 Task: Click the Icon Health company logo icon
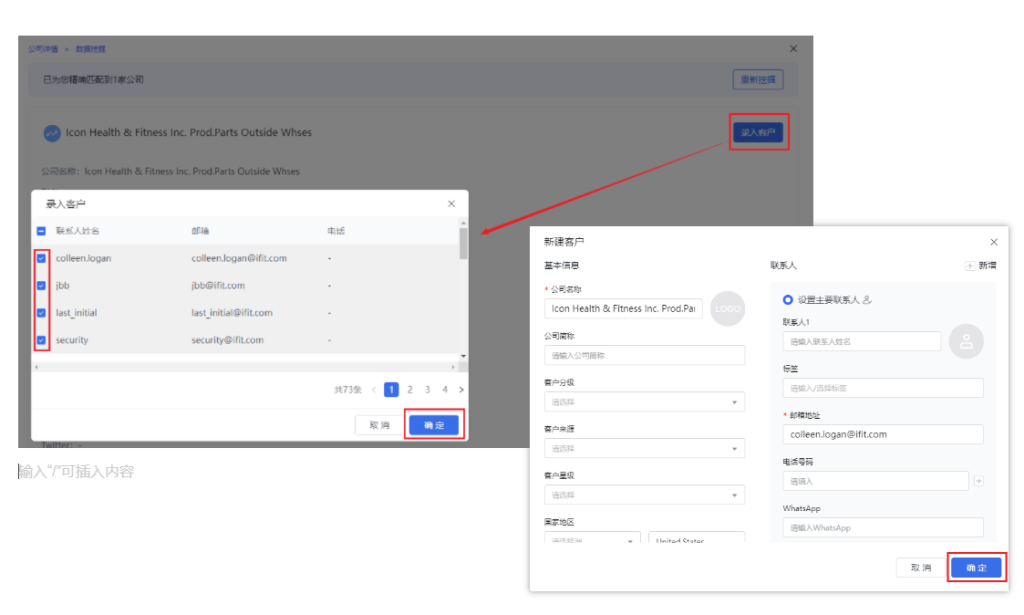(x=52, y=133)
